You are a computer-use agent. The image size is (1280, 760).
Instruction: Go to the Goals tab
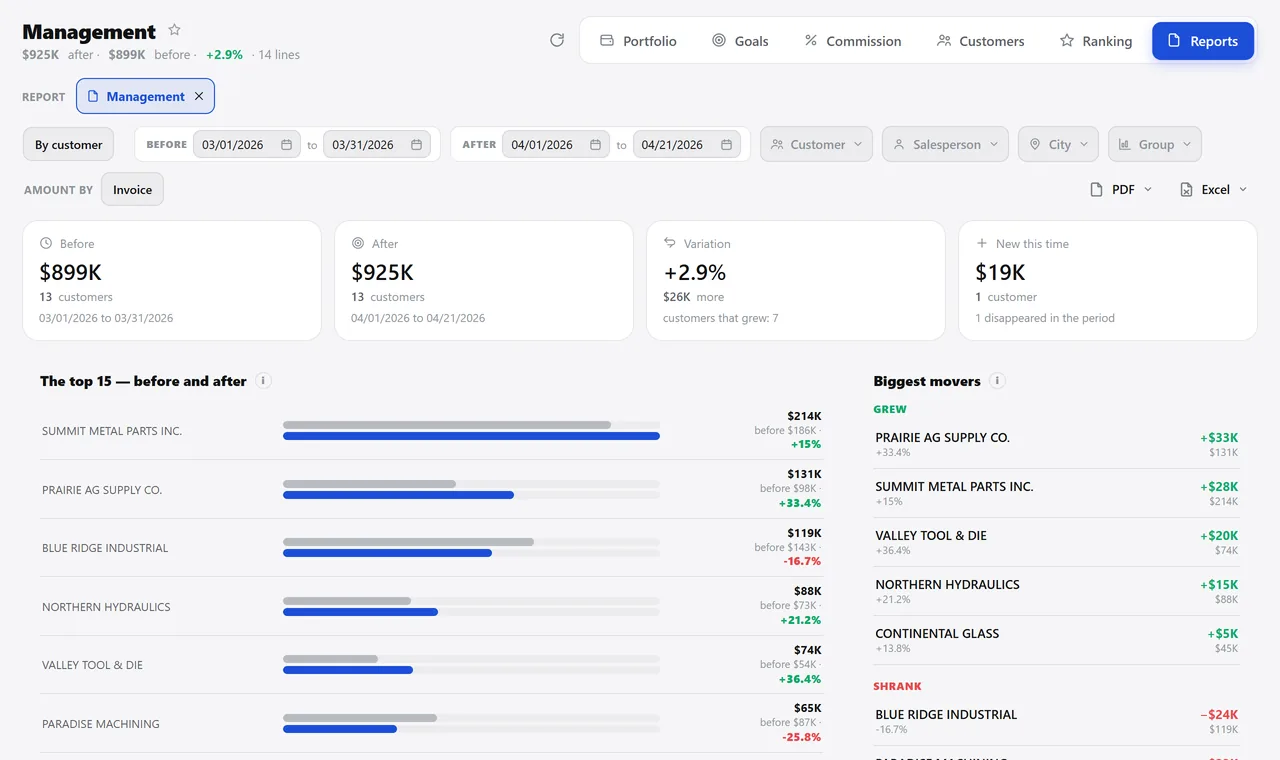pyautogui.click(x=740, y=41)
